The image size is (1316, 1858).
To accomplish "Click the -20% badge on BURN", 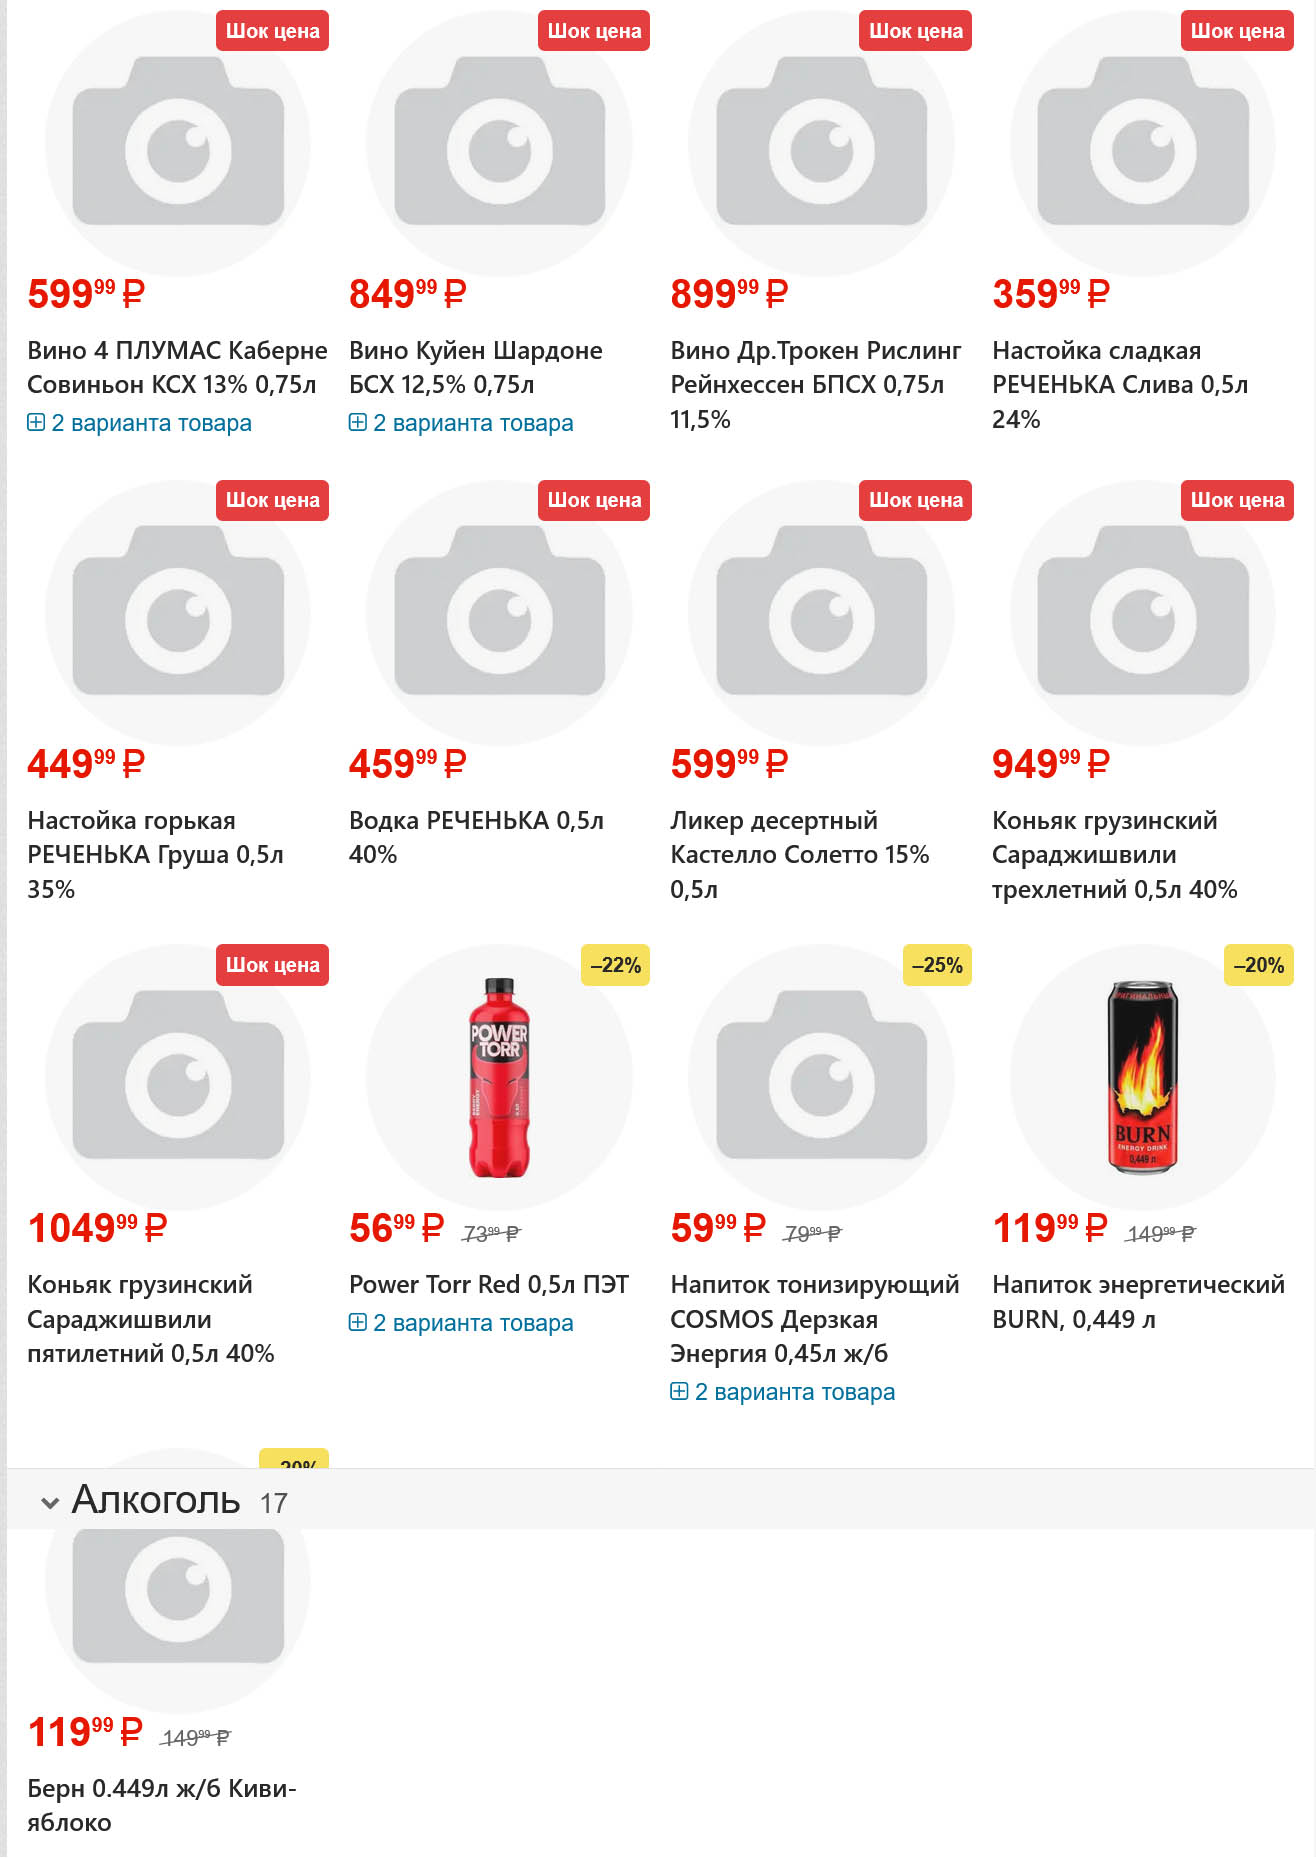I will coord(1258,965).
